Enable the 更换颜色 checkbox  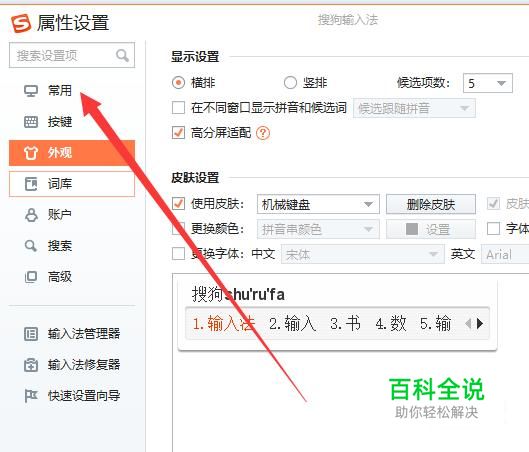pos(178,229)
